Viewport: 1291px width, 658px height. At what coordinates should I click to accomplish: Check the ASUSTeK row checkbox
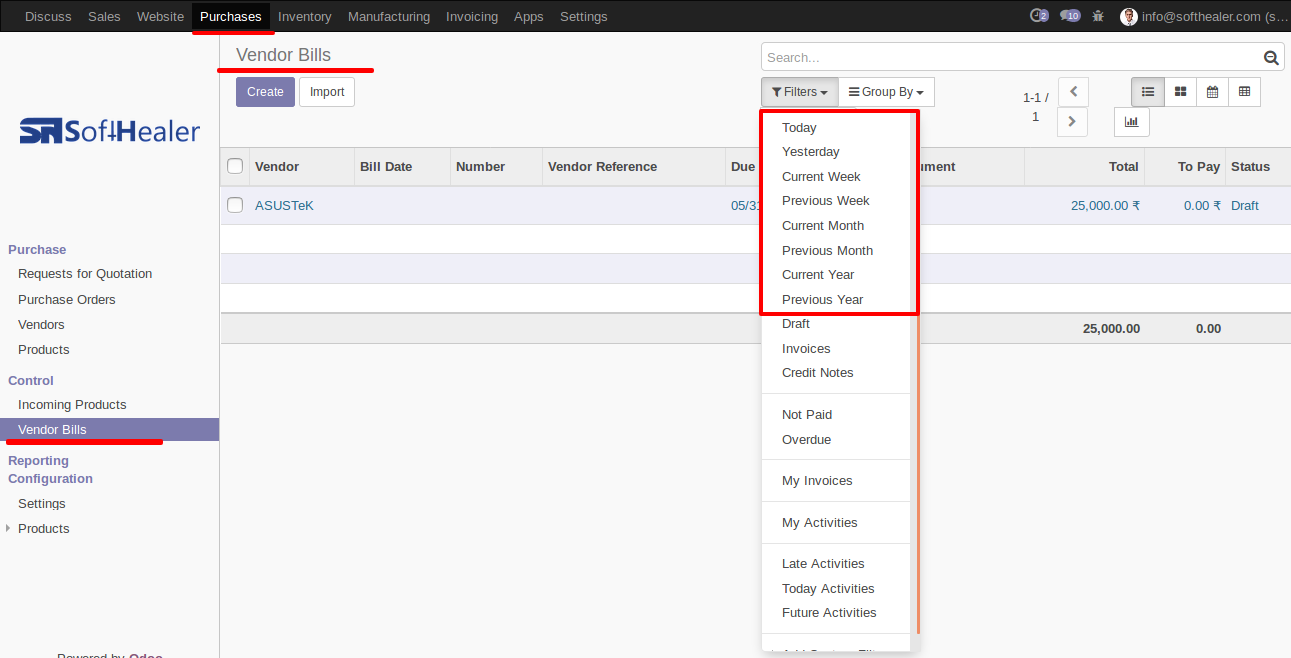[x=235, y=205]
